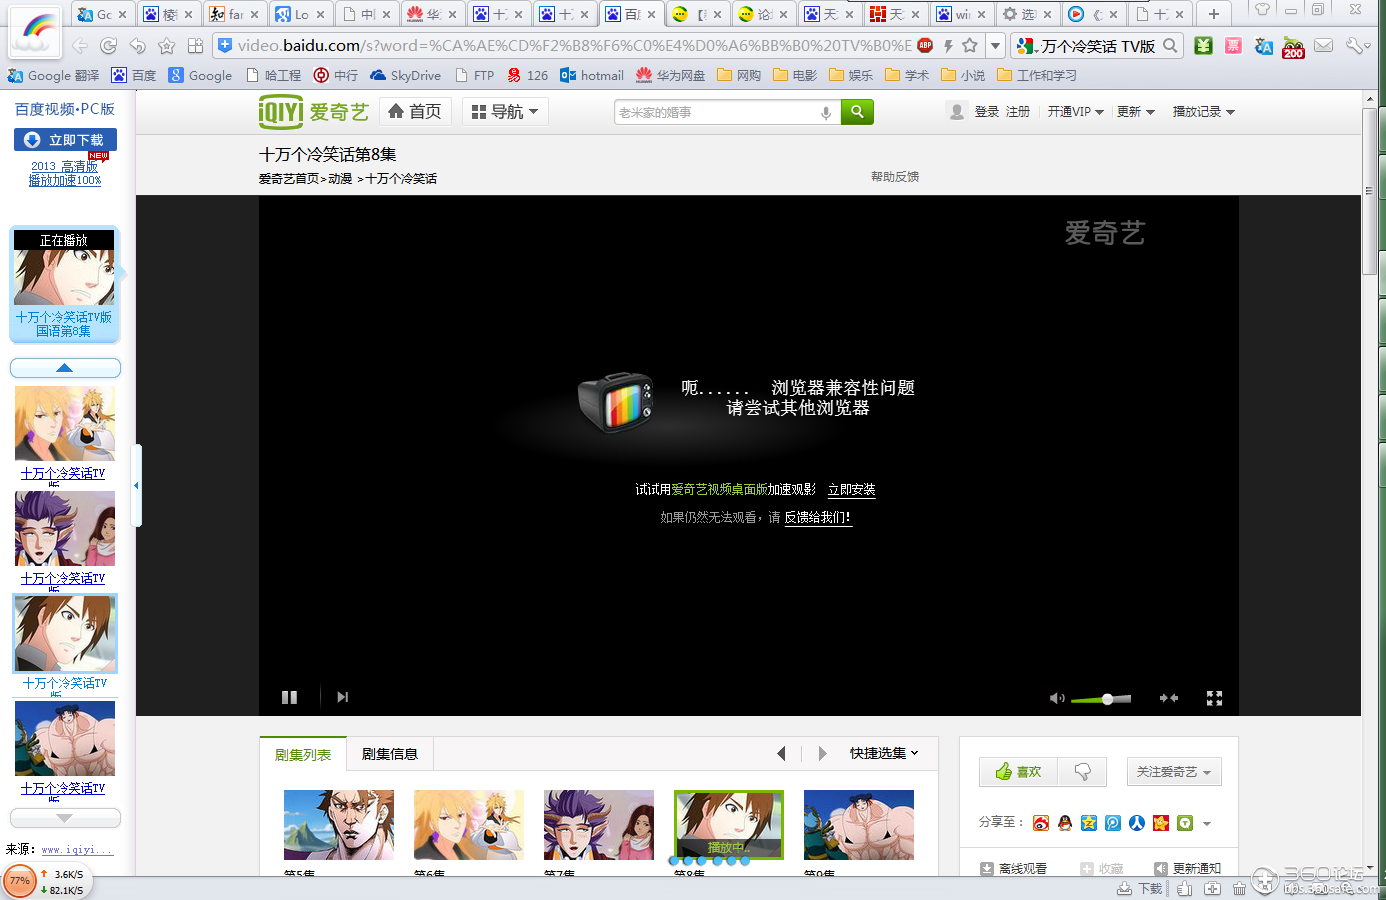Viewport: 1386px width, 900px height.
Task: Share to Sina Weibo icon
Action: pos(1041,823)
